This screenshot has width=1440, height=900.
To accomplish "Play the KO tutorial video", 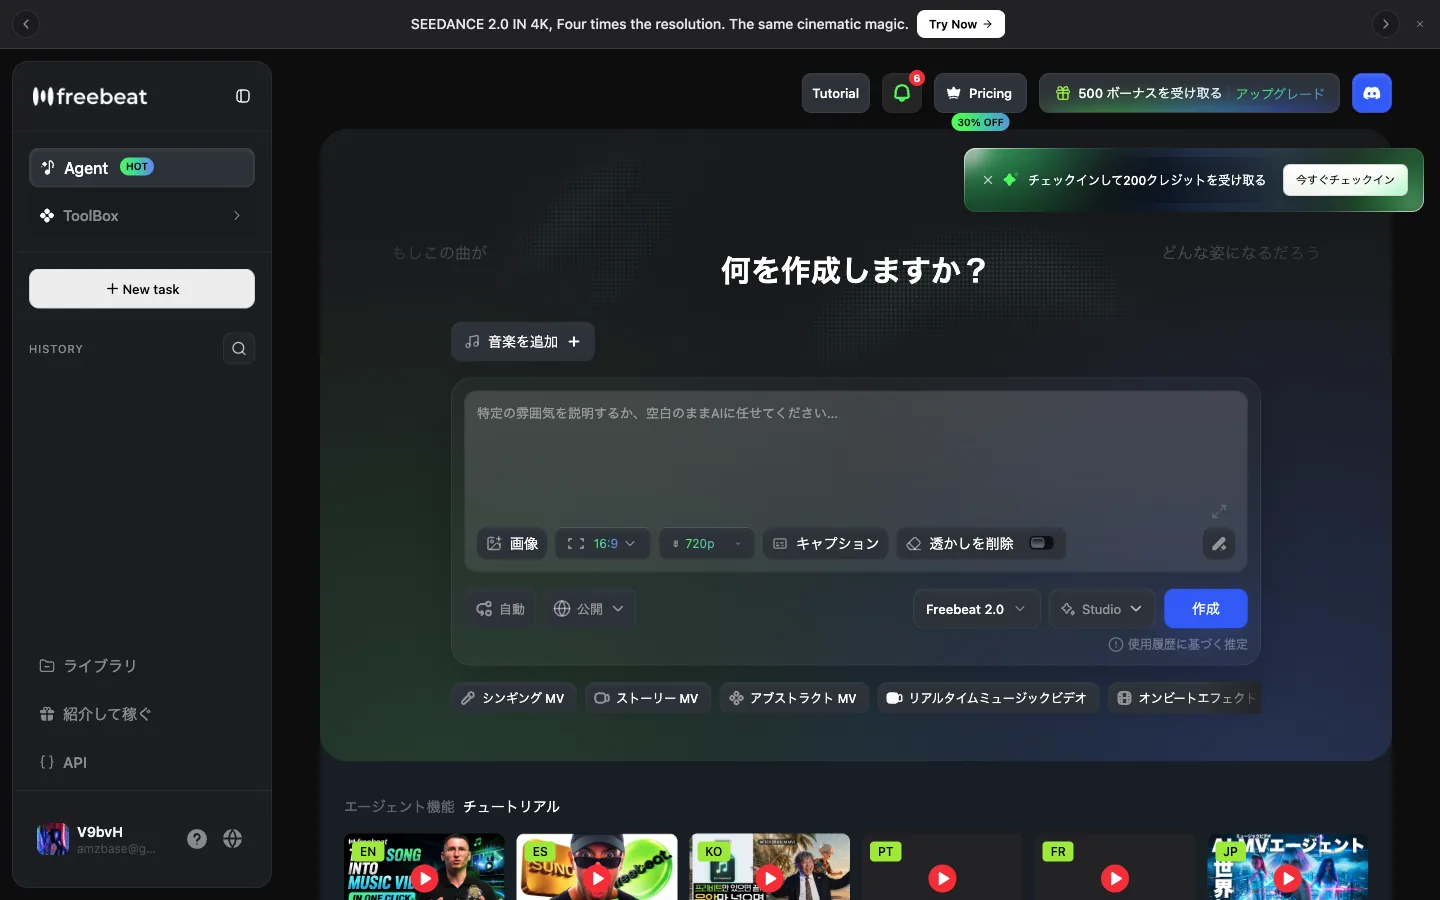I will (x=770, y=878).
